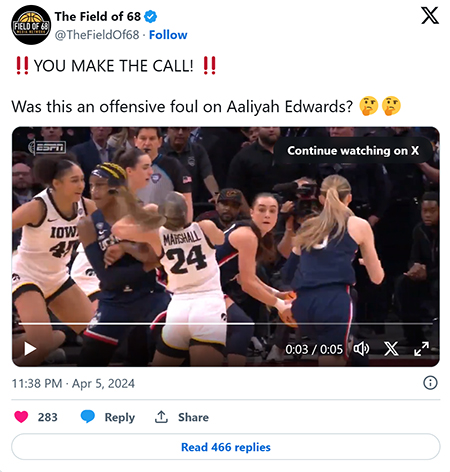The height and width of the screenshot is (472, 450).
Task: Click the blue verified badge
Action: point(151,16)
